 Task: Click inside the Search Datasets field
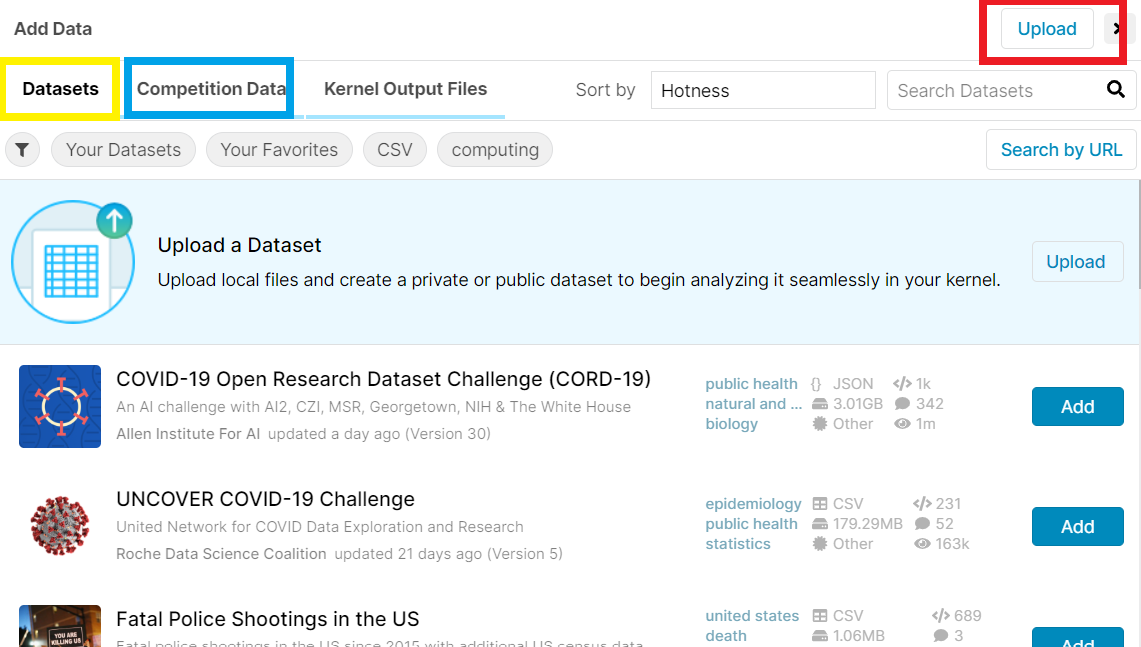click(990, 90)
